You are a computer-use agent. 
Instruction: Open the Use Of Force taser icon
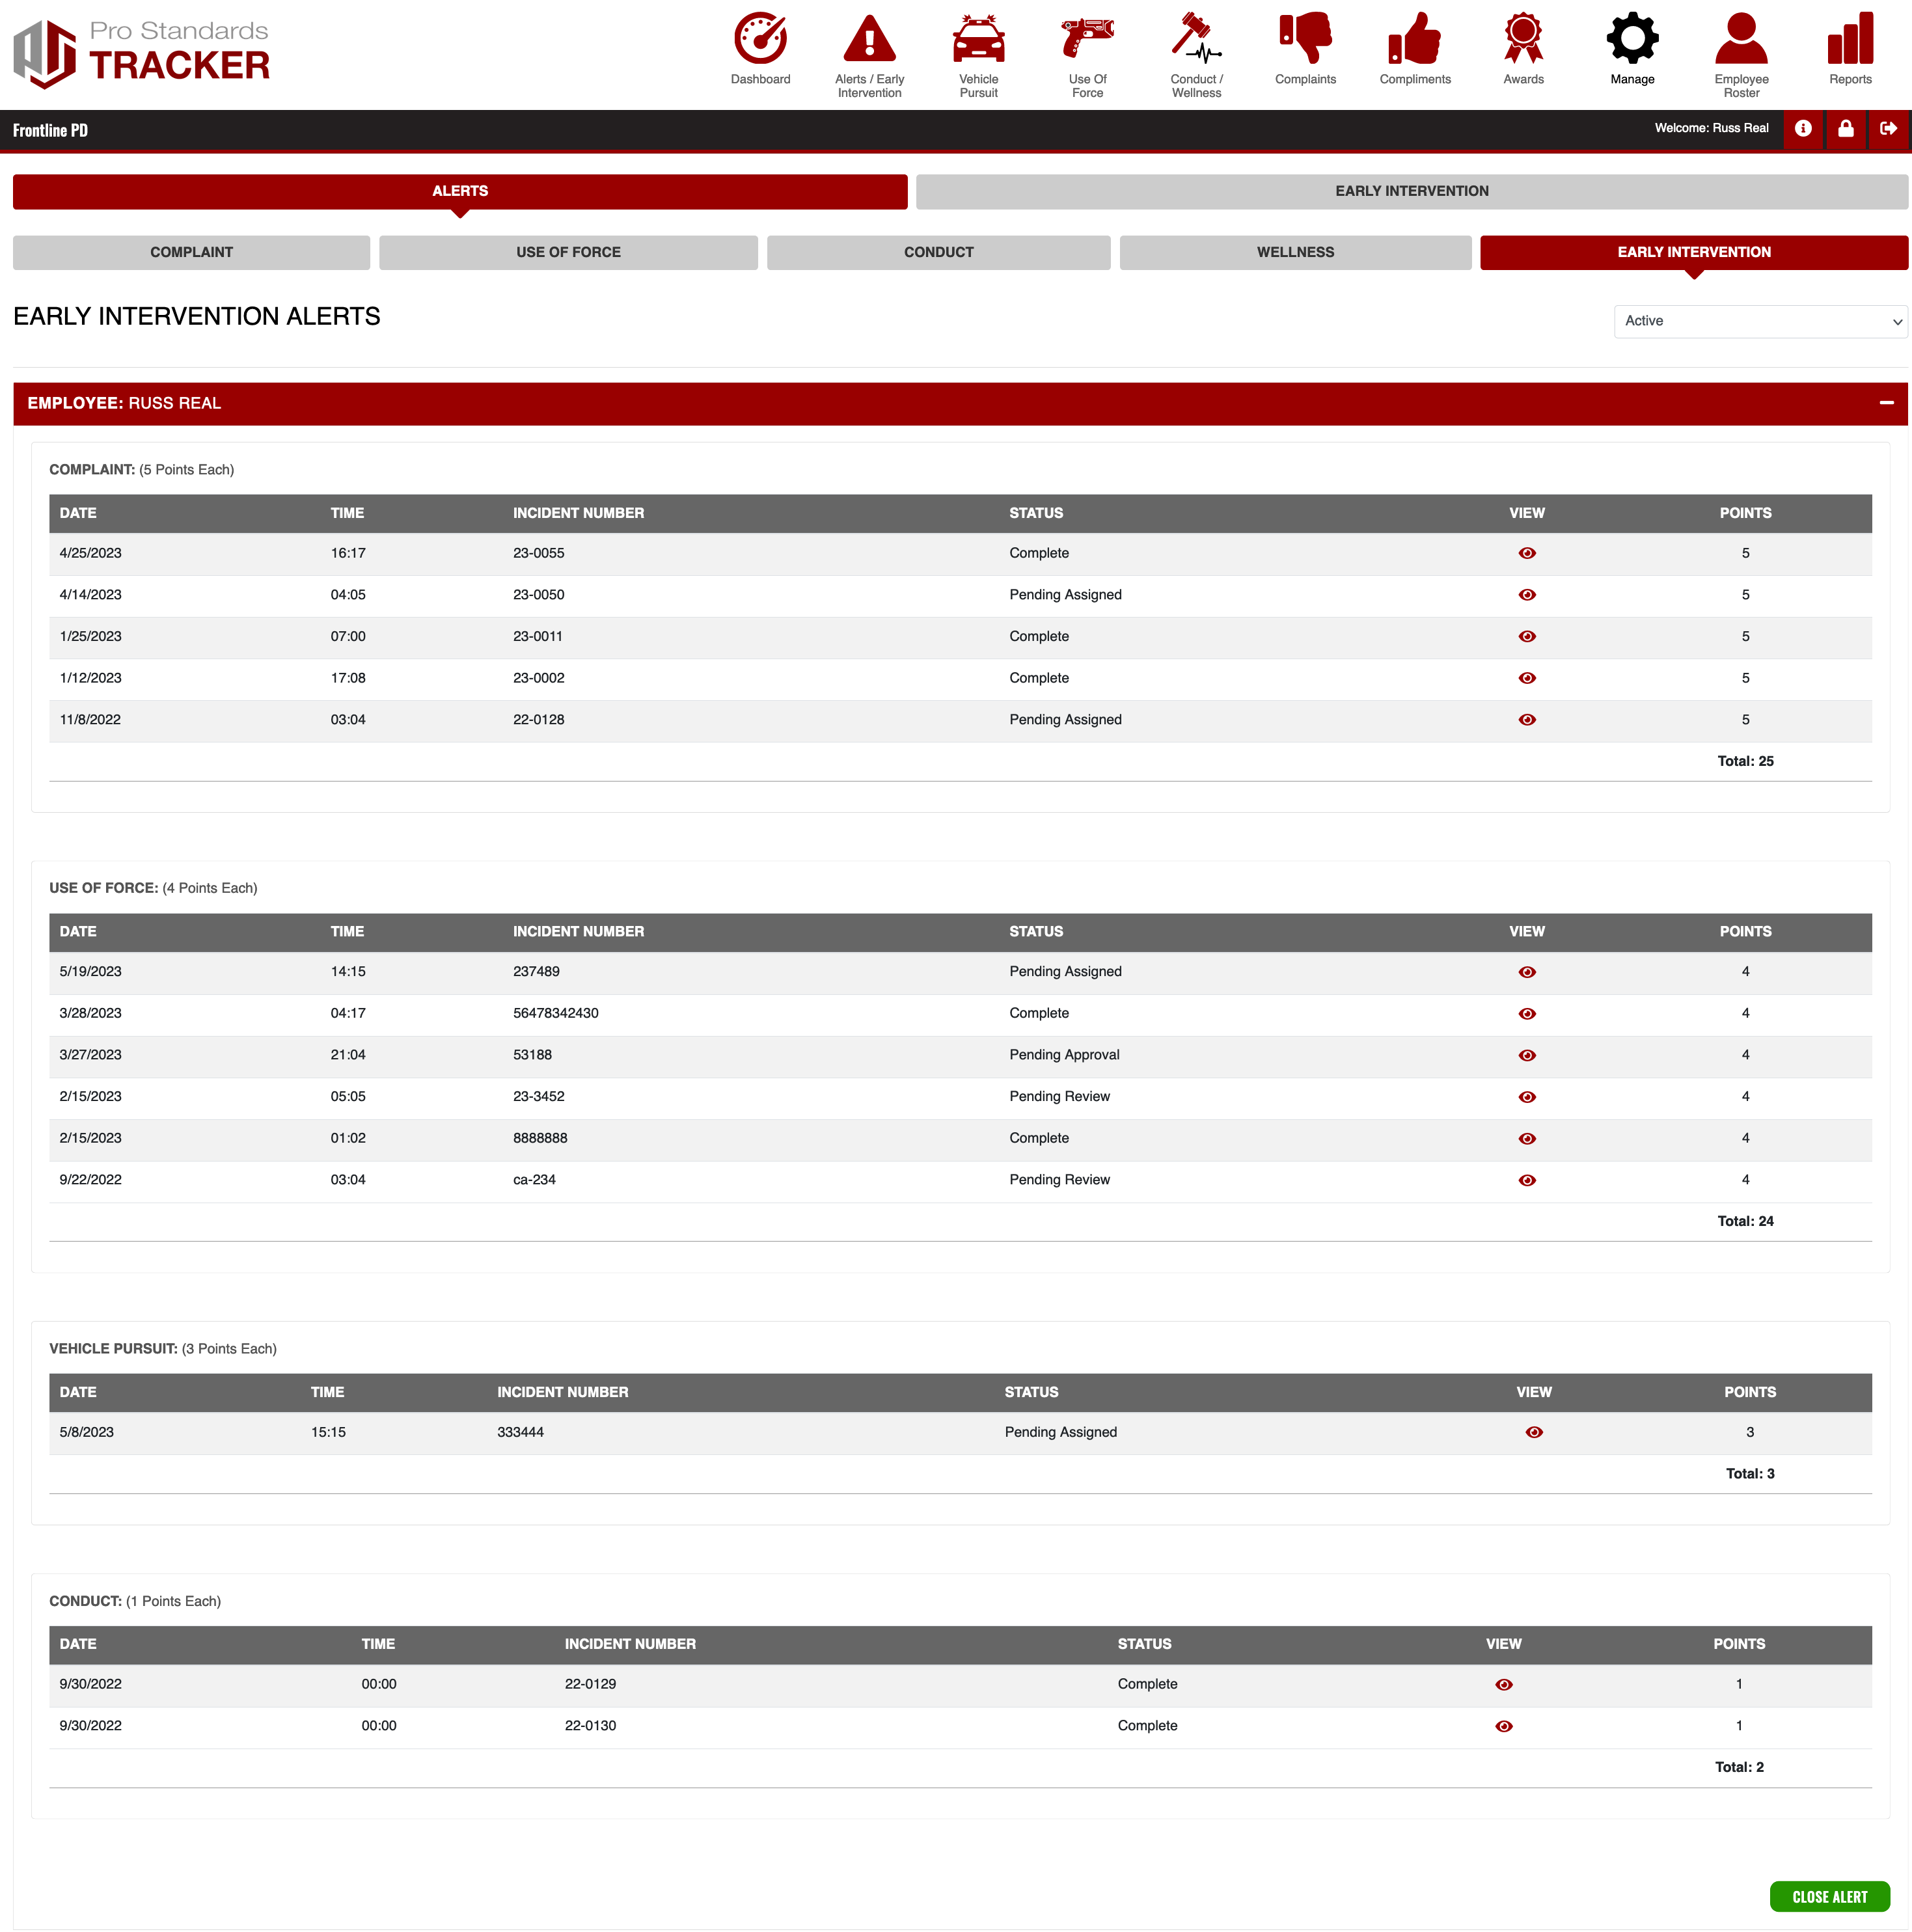point(1087,40)
